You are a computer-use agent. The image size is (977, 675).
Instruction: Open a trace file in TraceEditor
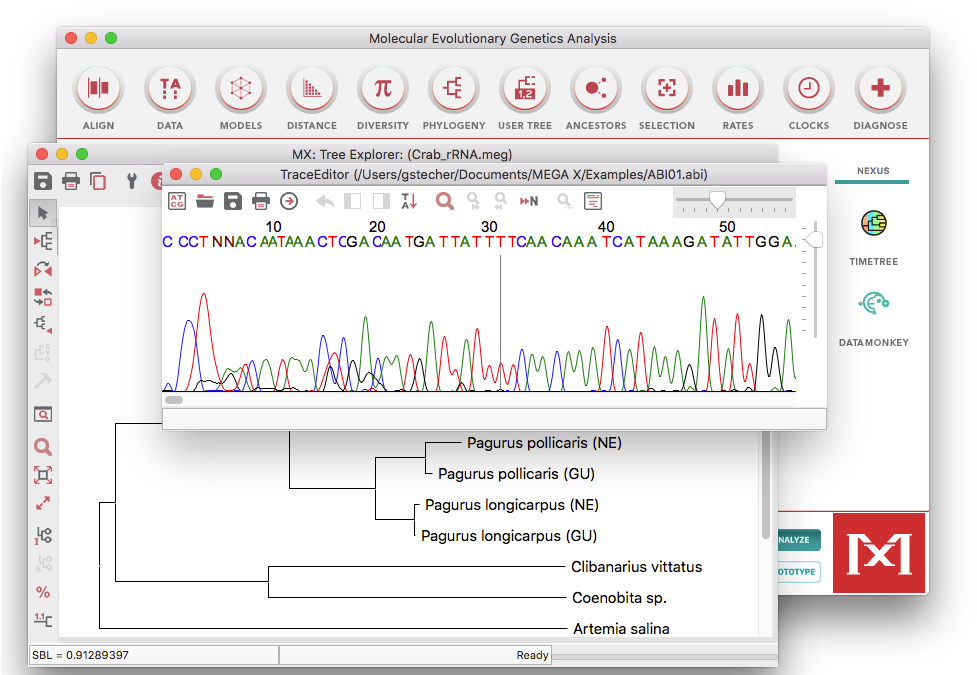click(205, 201)
